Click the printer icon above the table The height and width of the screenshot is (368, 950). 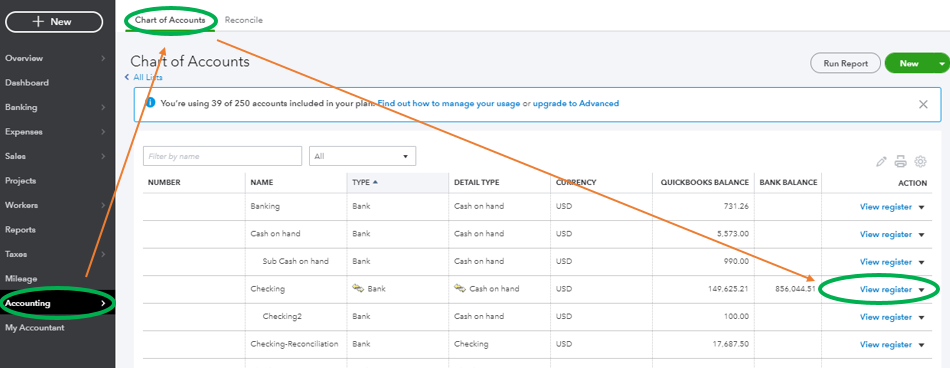pos(901,162)
